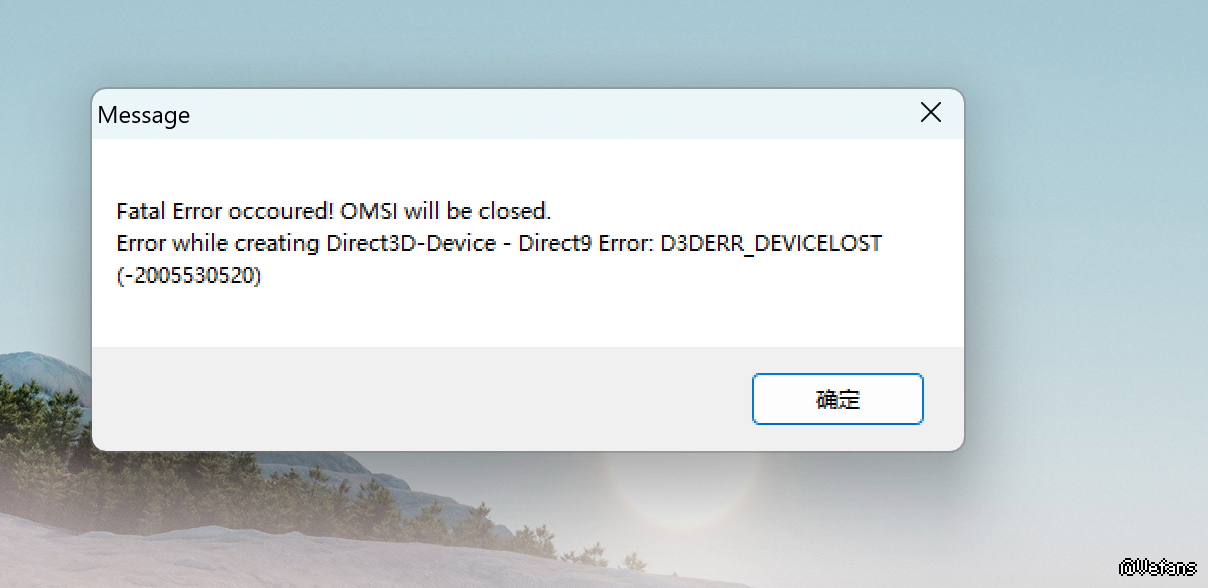Click the "Message" dialog title text
Viewport: 1208px width, 588px height.
pyautogui.click(x=144, y=115)
